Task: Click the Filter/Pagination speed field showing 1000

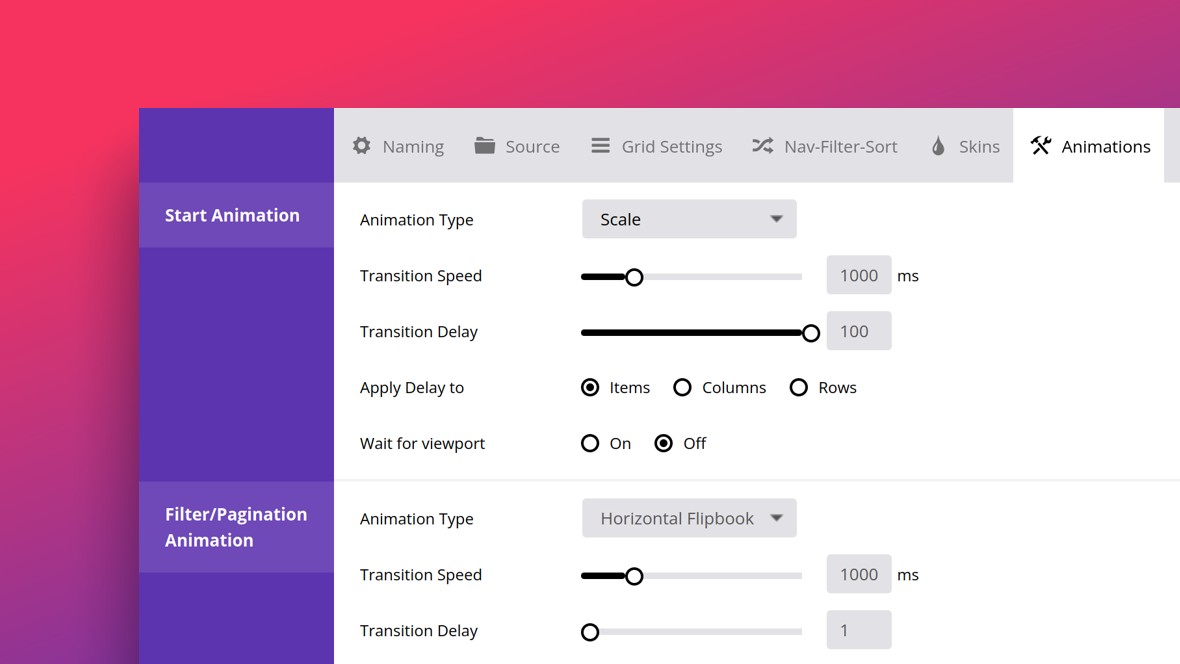Action: coord(859,574)
